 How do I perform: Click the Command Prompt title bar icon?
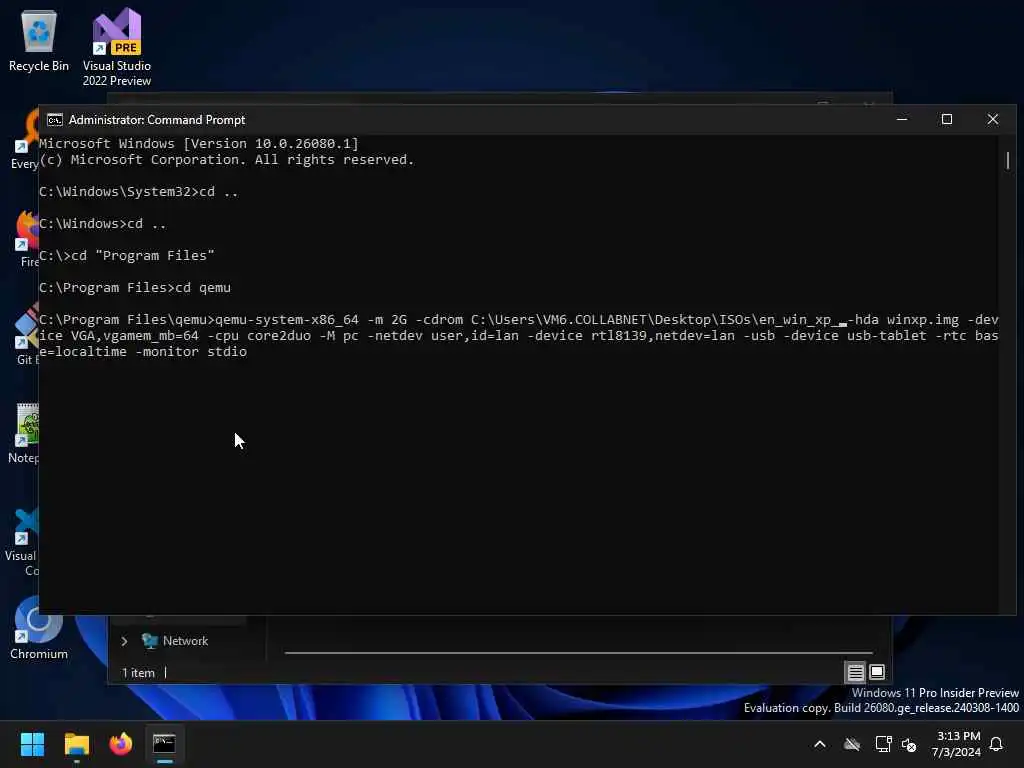click(55, 120)
